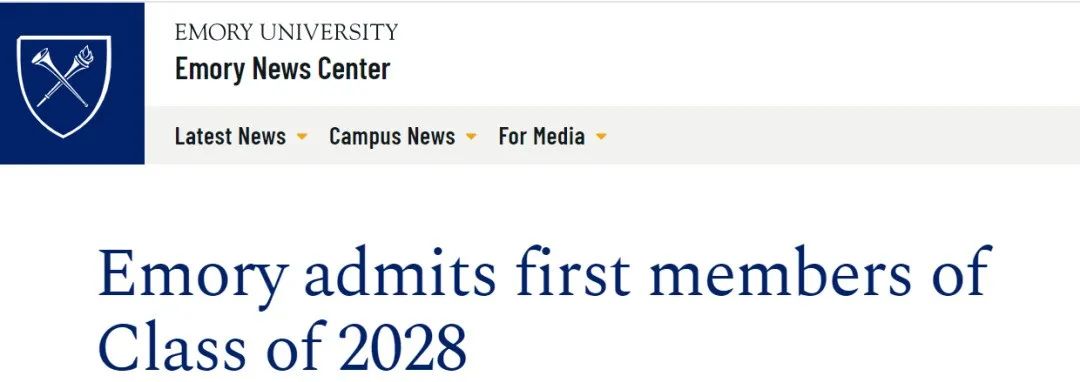Follow the EMORY UNIVERSITY header link

point(287,32)
